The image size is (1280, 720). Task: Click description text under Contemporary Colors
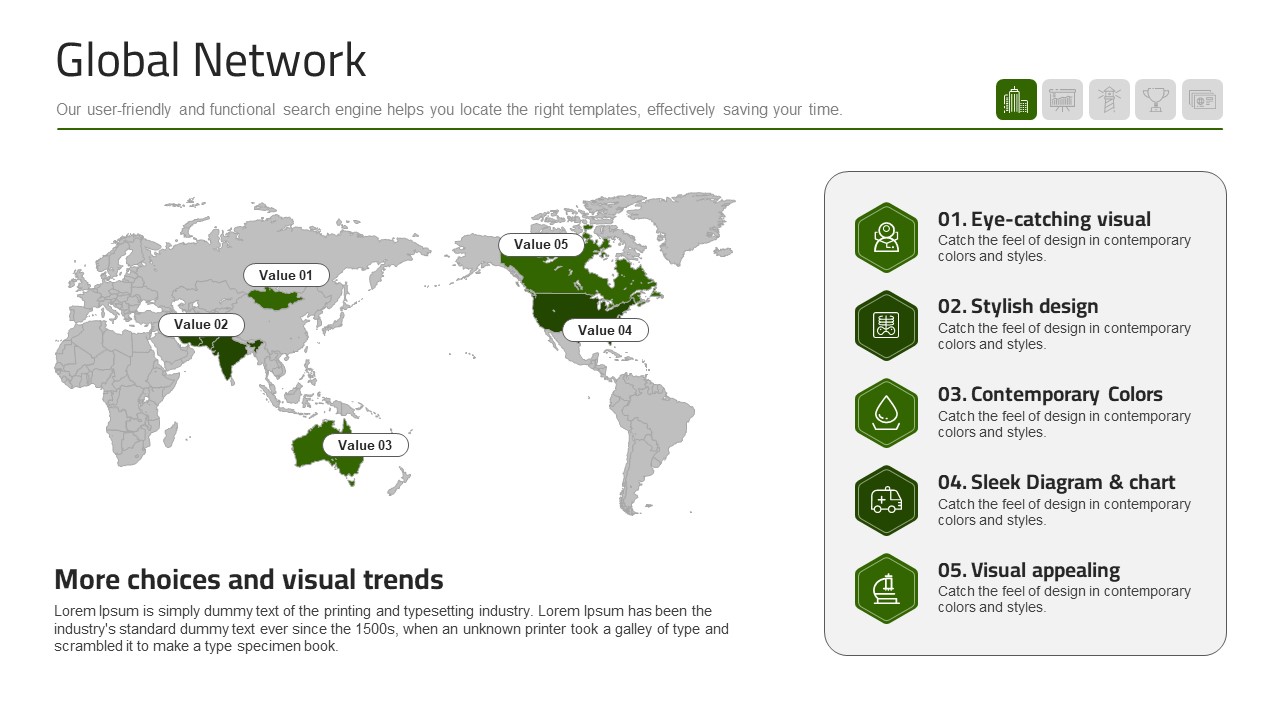pyautogui.click(x=1064, y=424)
